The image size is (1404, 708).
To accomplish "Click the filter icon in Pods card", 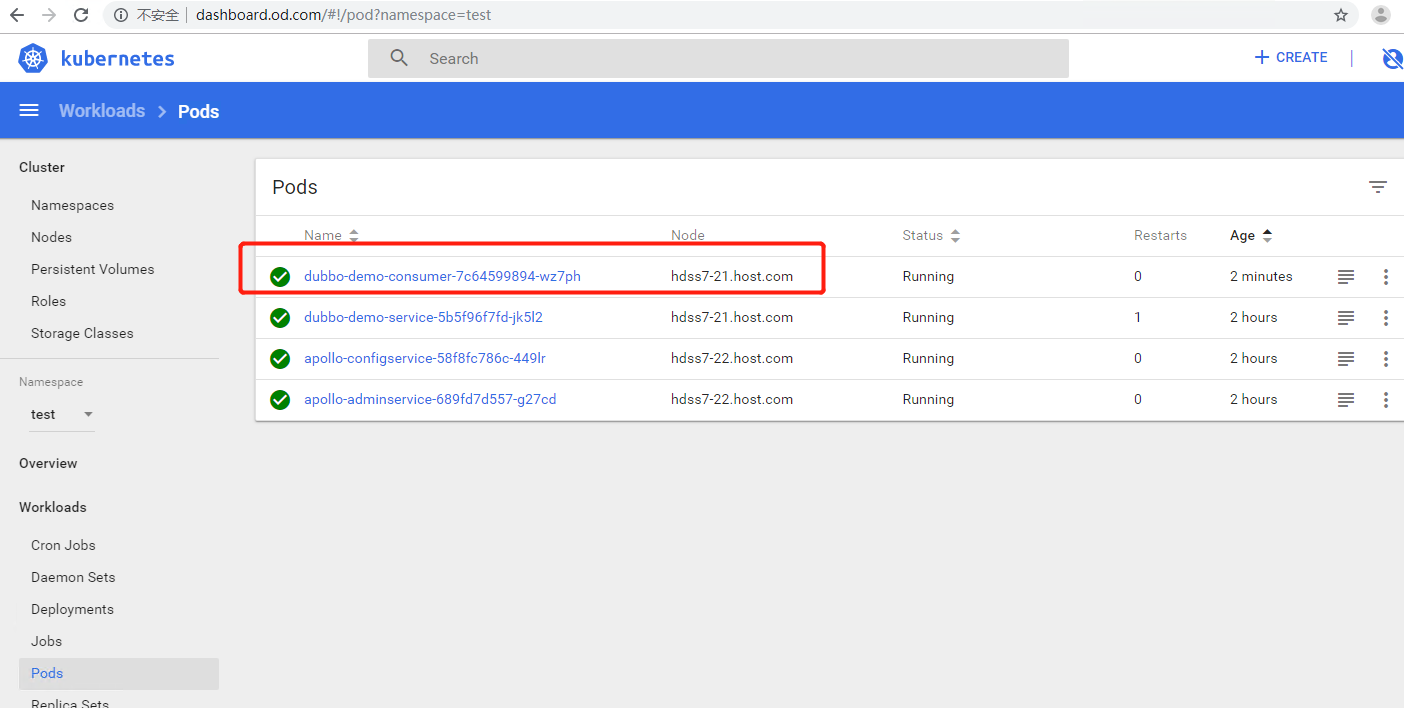I will pyautogui.click(x=1377, y=187).
